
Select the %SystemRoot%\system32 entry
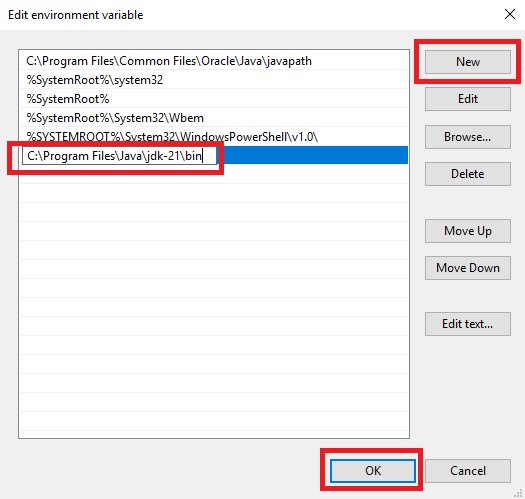click(214, 80)
